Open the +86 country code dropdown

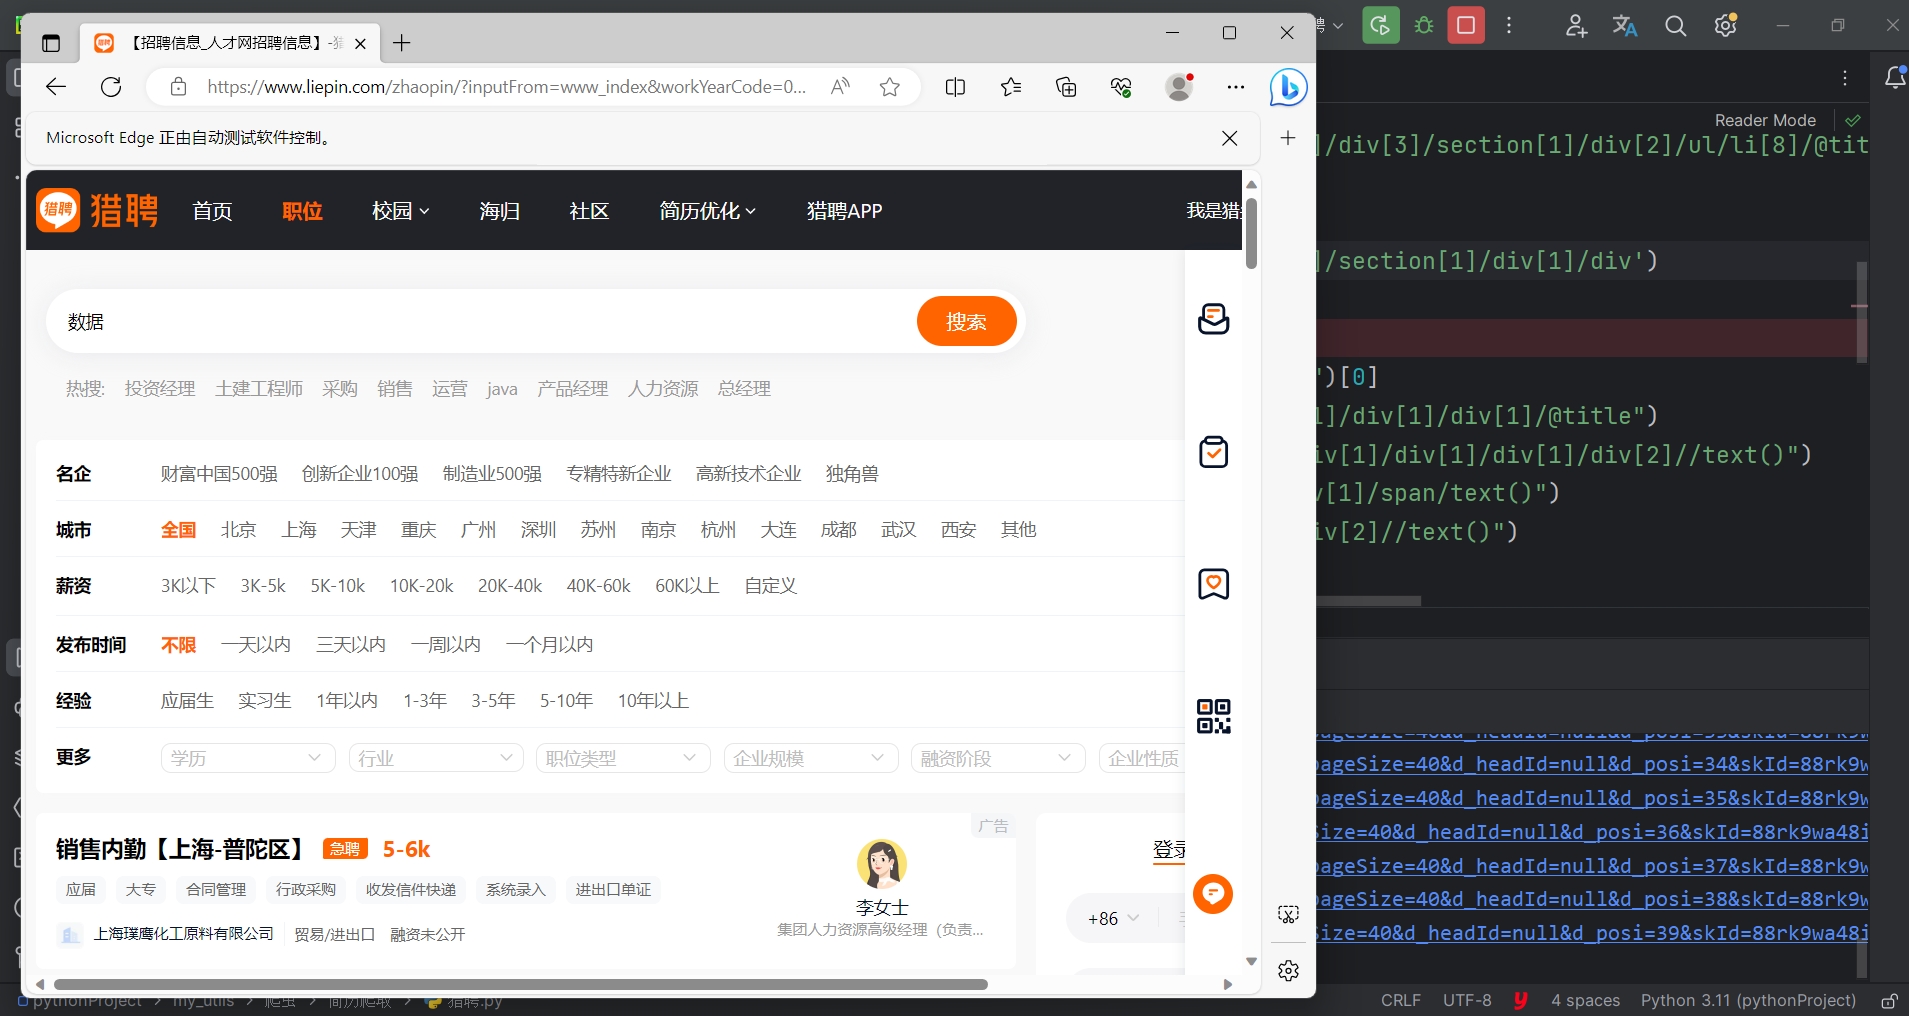pos(1113,918)
